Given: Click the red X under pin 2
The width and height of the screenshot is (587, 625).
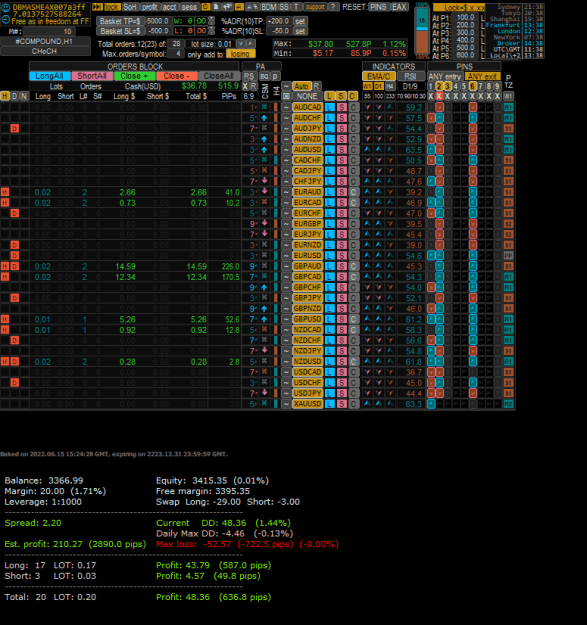Looking at the screenshot, I should click(x=439, y=96).
